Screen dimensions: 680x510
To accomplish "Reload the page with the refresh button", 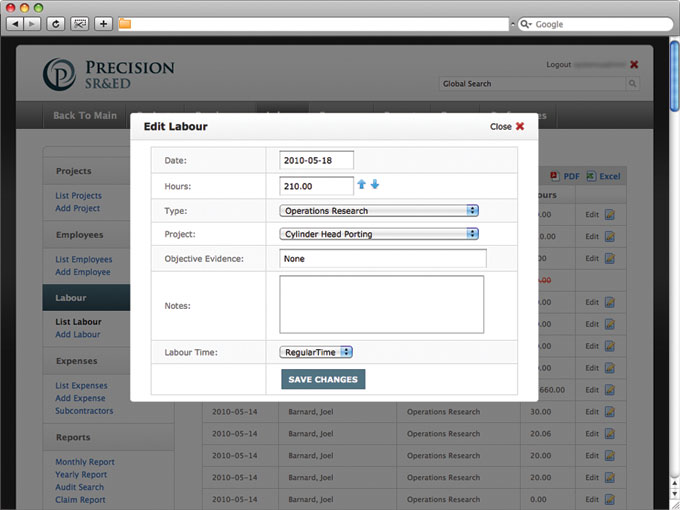I will click(x=56, y=24).
